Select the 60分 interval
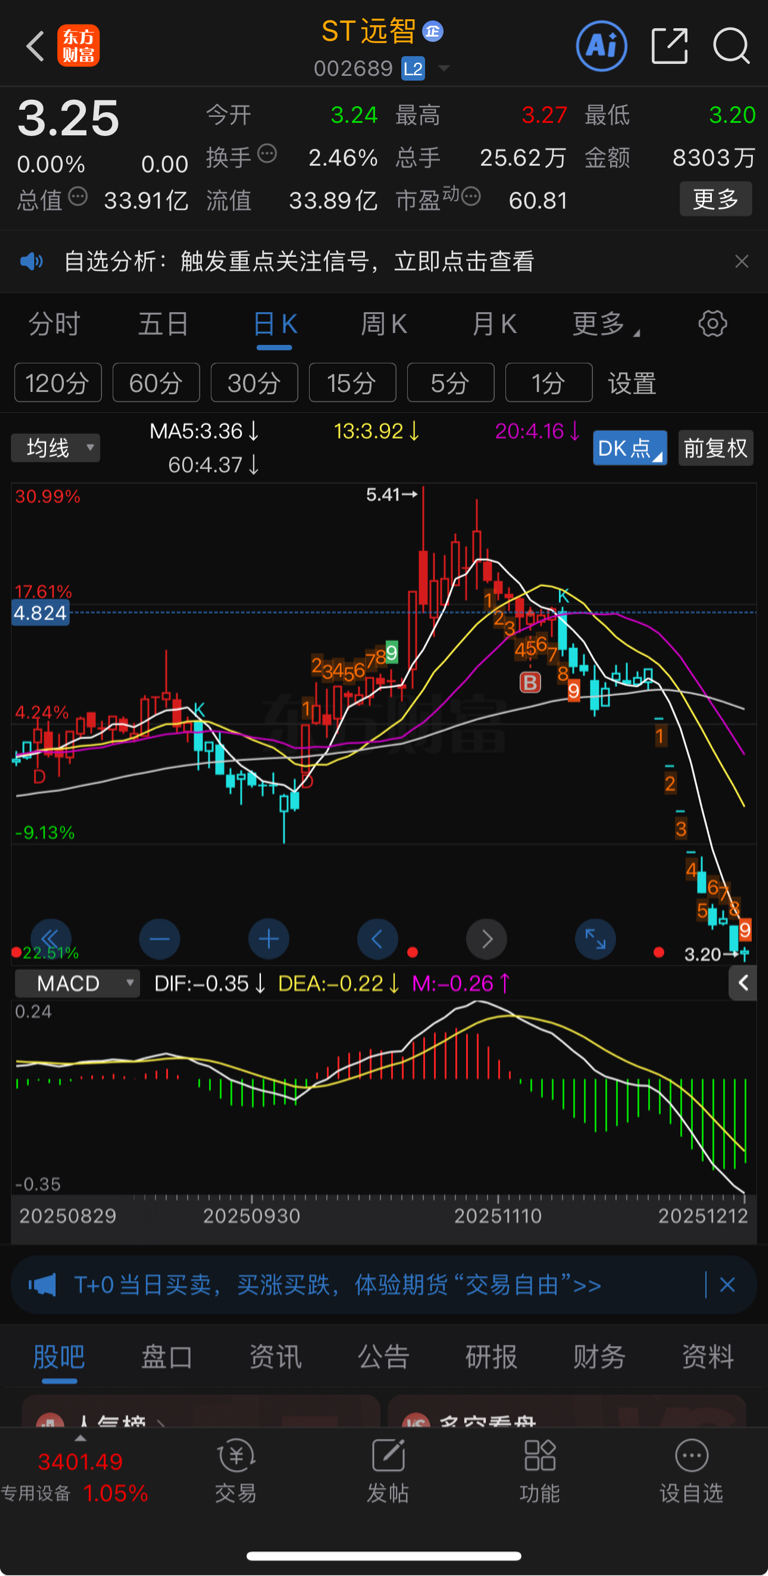This screenshot has height=1576, width=768. click(x=156, y=383)
